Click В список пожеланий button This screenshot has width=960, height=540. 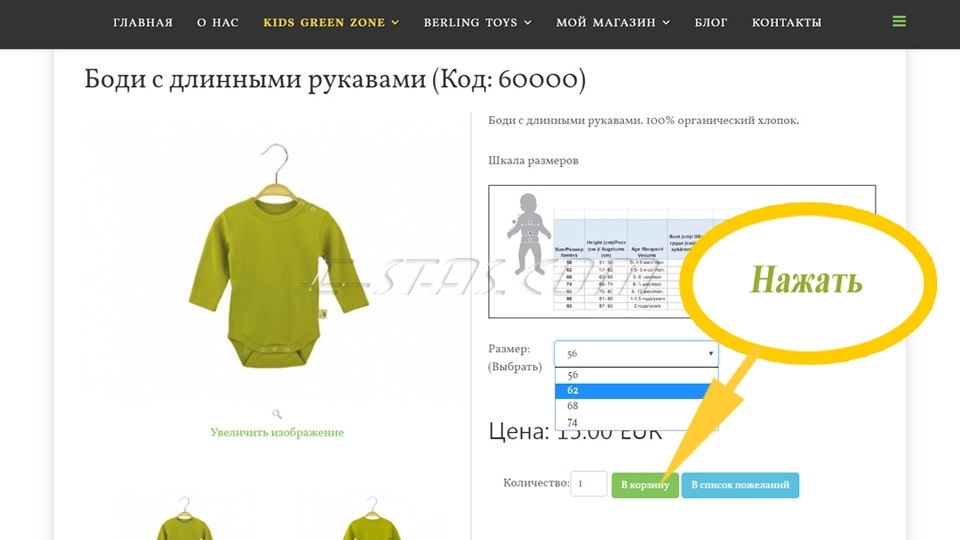coord(740,485)
